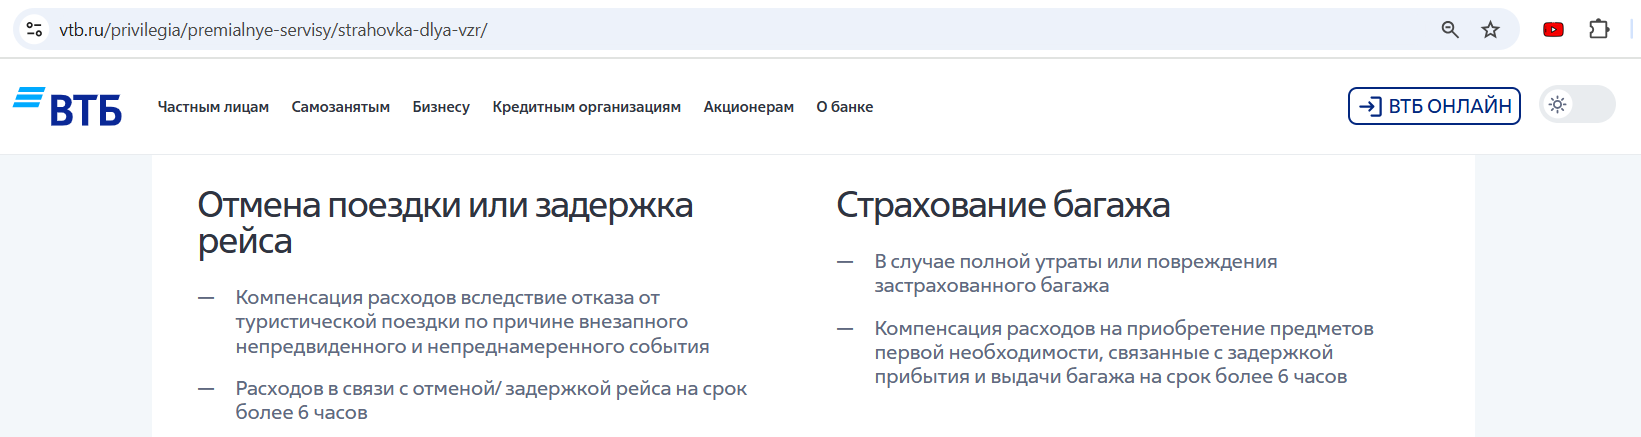Click the ВТБ ОНЛАЙН login button
The width and height of the screenshot is (1641, 437).
pos(1434,106)
